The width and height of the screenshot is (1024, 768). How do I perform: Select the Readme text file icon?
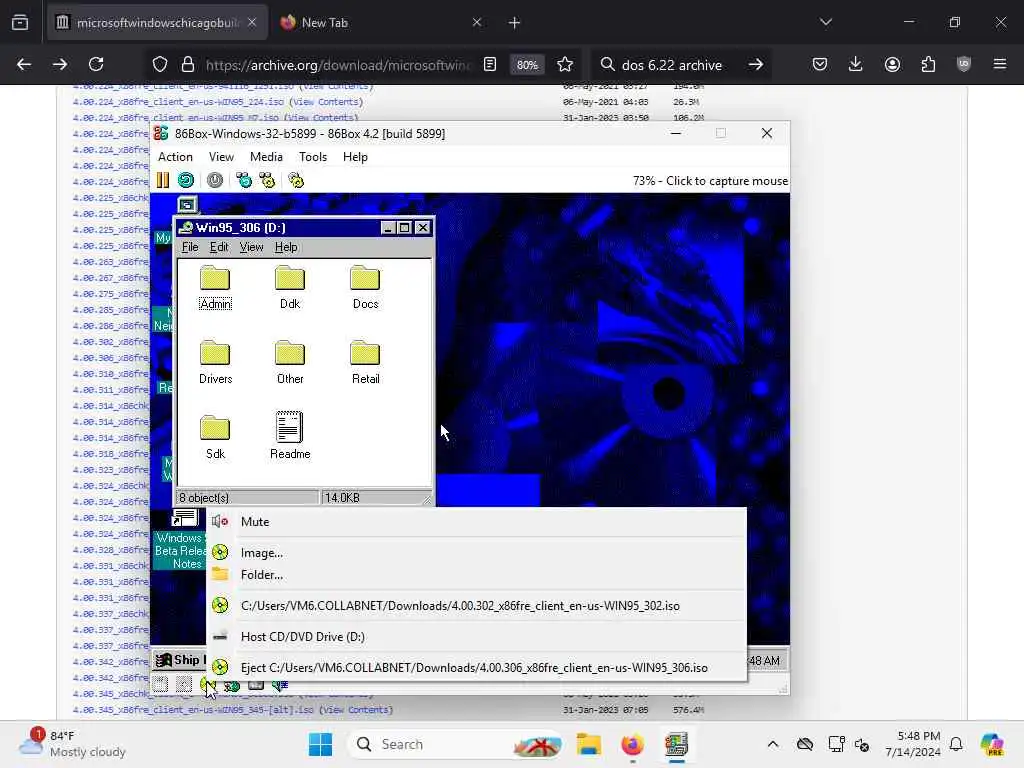pos(290,436)
